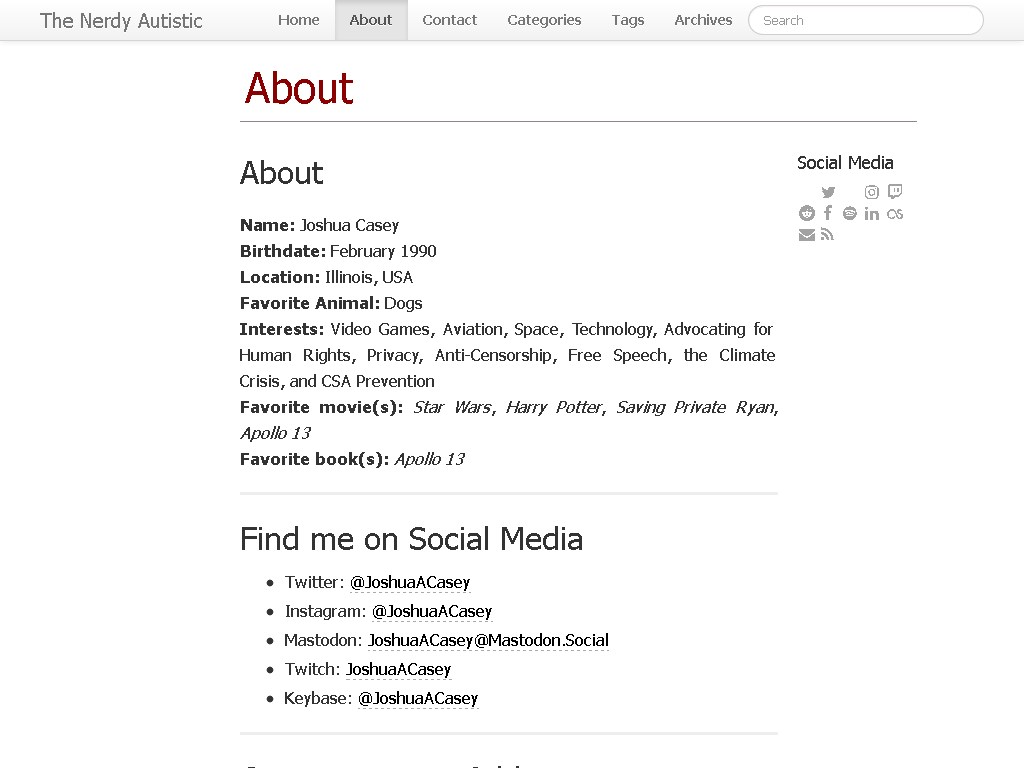
Task: Open the Last.fm icon in sidebar
Action: (895, 214)
